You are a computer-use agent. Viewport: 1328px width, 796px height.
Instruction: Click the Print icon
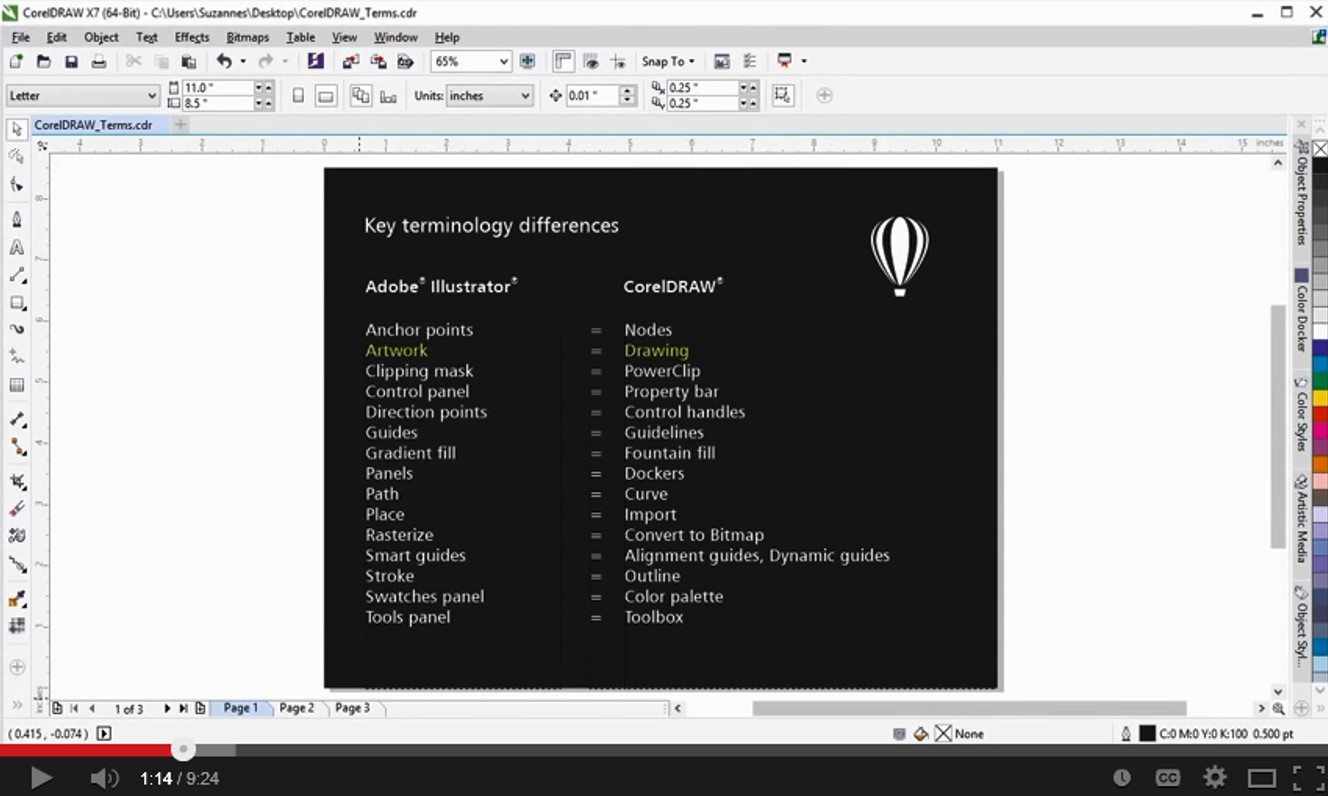click(98, 61)
